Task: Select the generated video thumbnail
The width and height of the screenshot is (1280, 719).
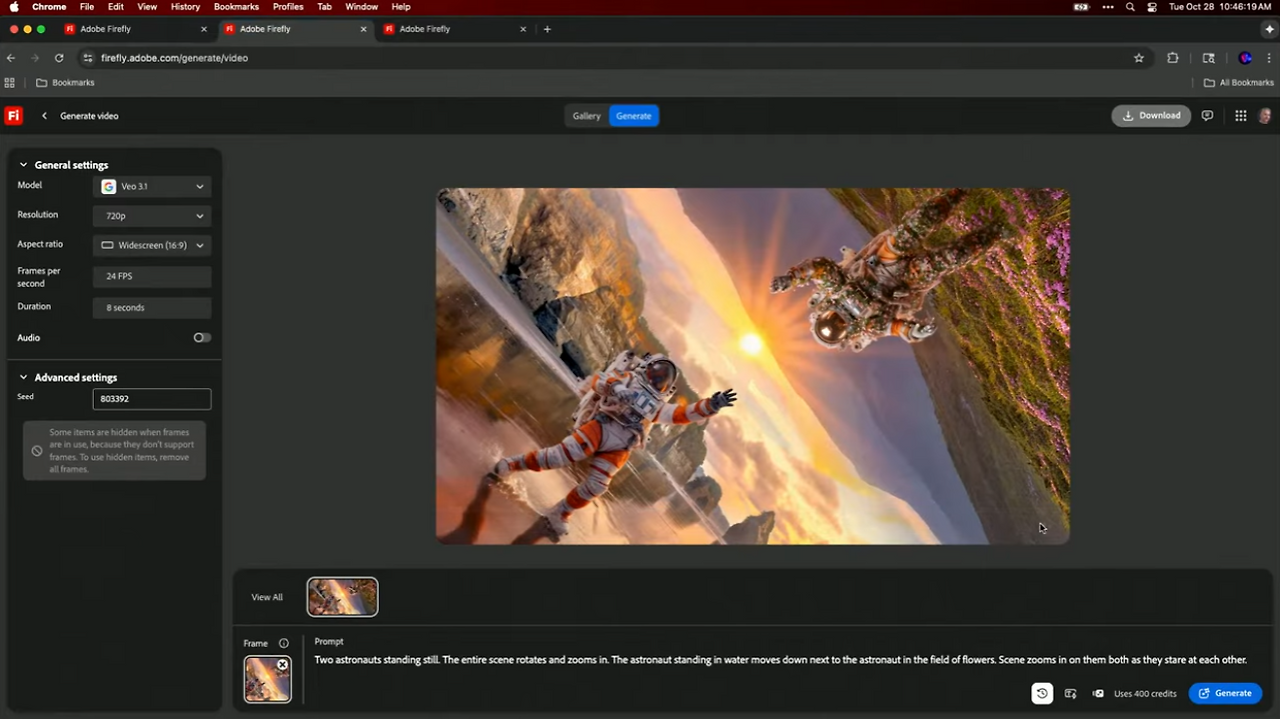Action: coord(343,597)
